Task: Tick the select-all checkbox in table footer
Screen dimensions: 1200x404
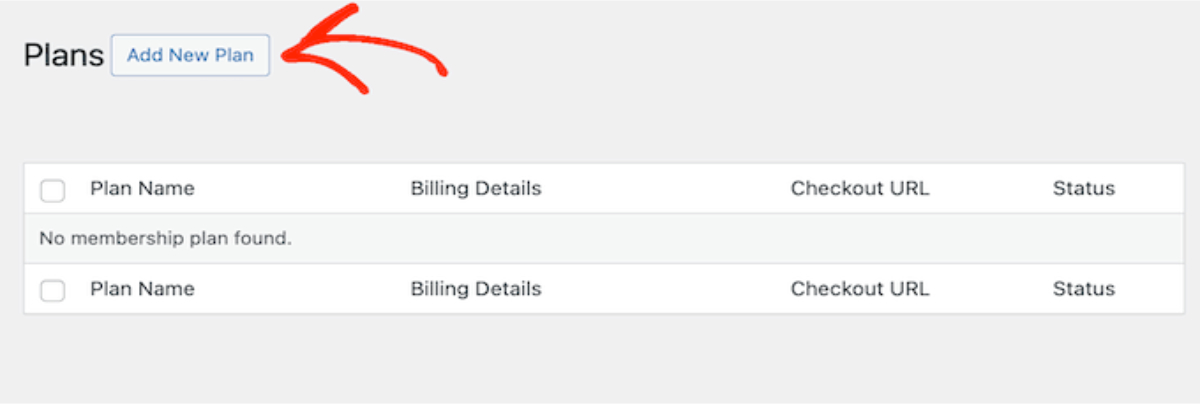Action: coord(53,291)
